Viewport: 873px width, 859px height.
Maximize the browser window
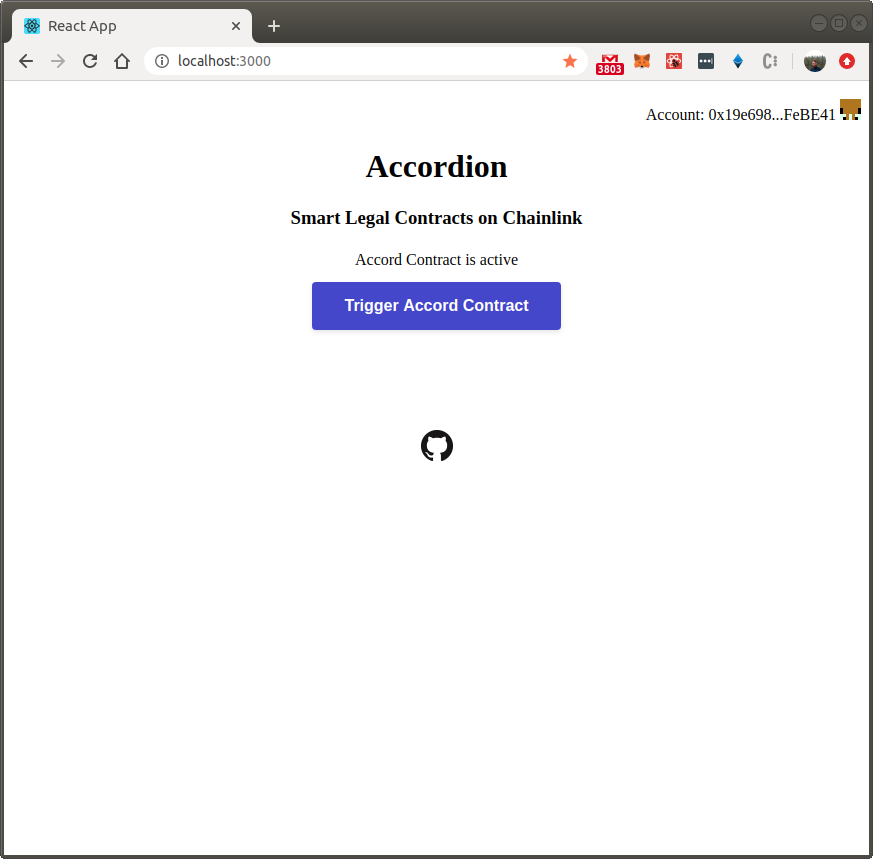(x=838, y=23)
